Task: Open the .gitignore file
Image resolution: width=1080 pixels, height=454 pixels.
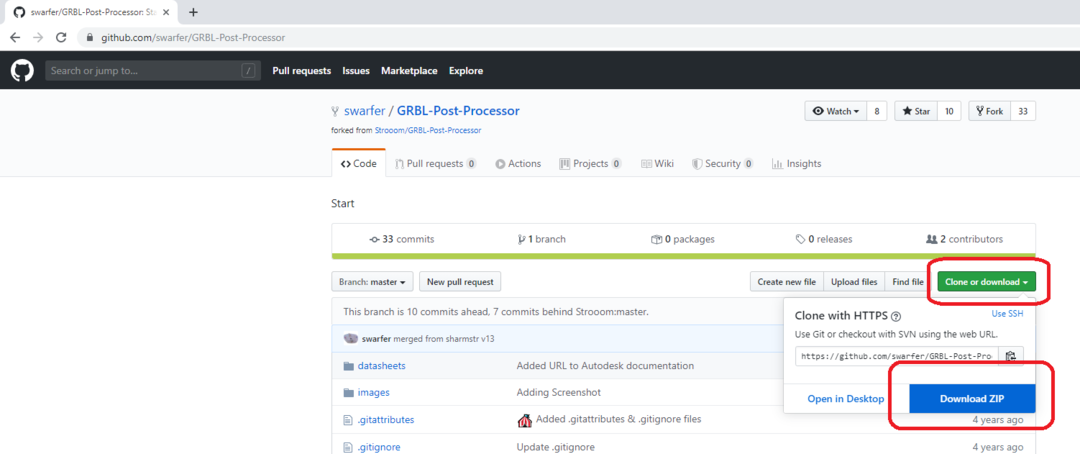Action: (379, 446)
